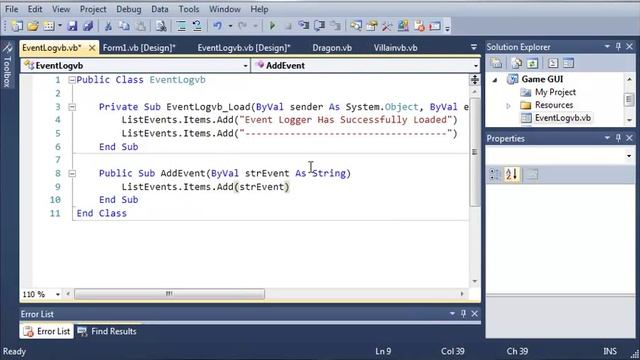Click the toolbar overflow options arrow
Image resolution: width=640 pixels, height=360 pixels.
click(447, 28)
